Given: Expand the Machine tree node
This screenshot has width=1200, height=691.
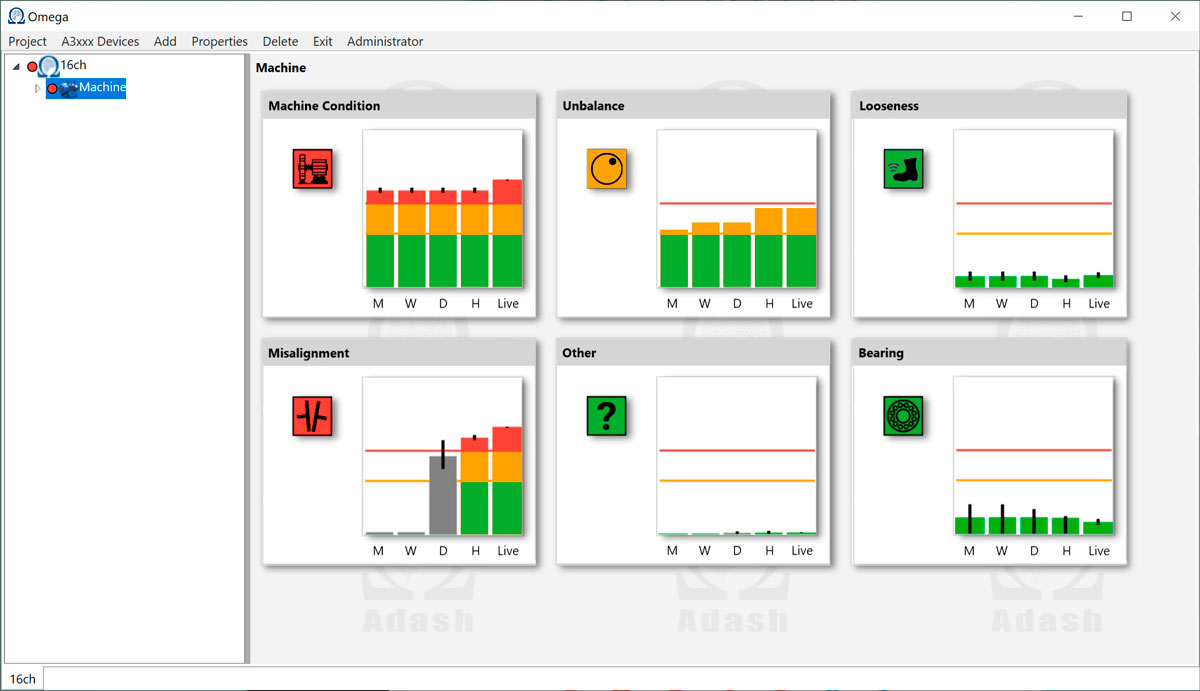Looking at the screenshot, I should [x=37, y=88].
